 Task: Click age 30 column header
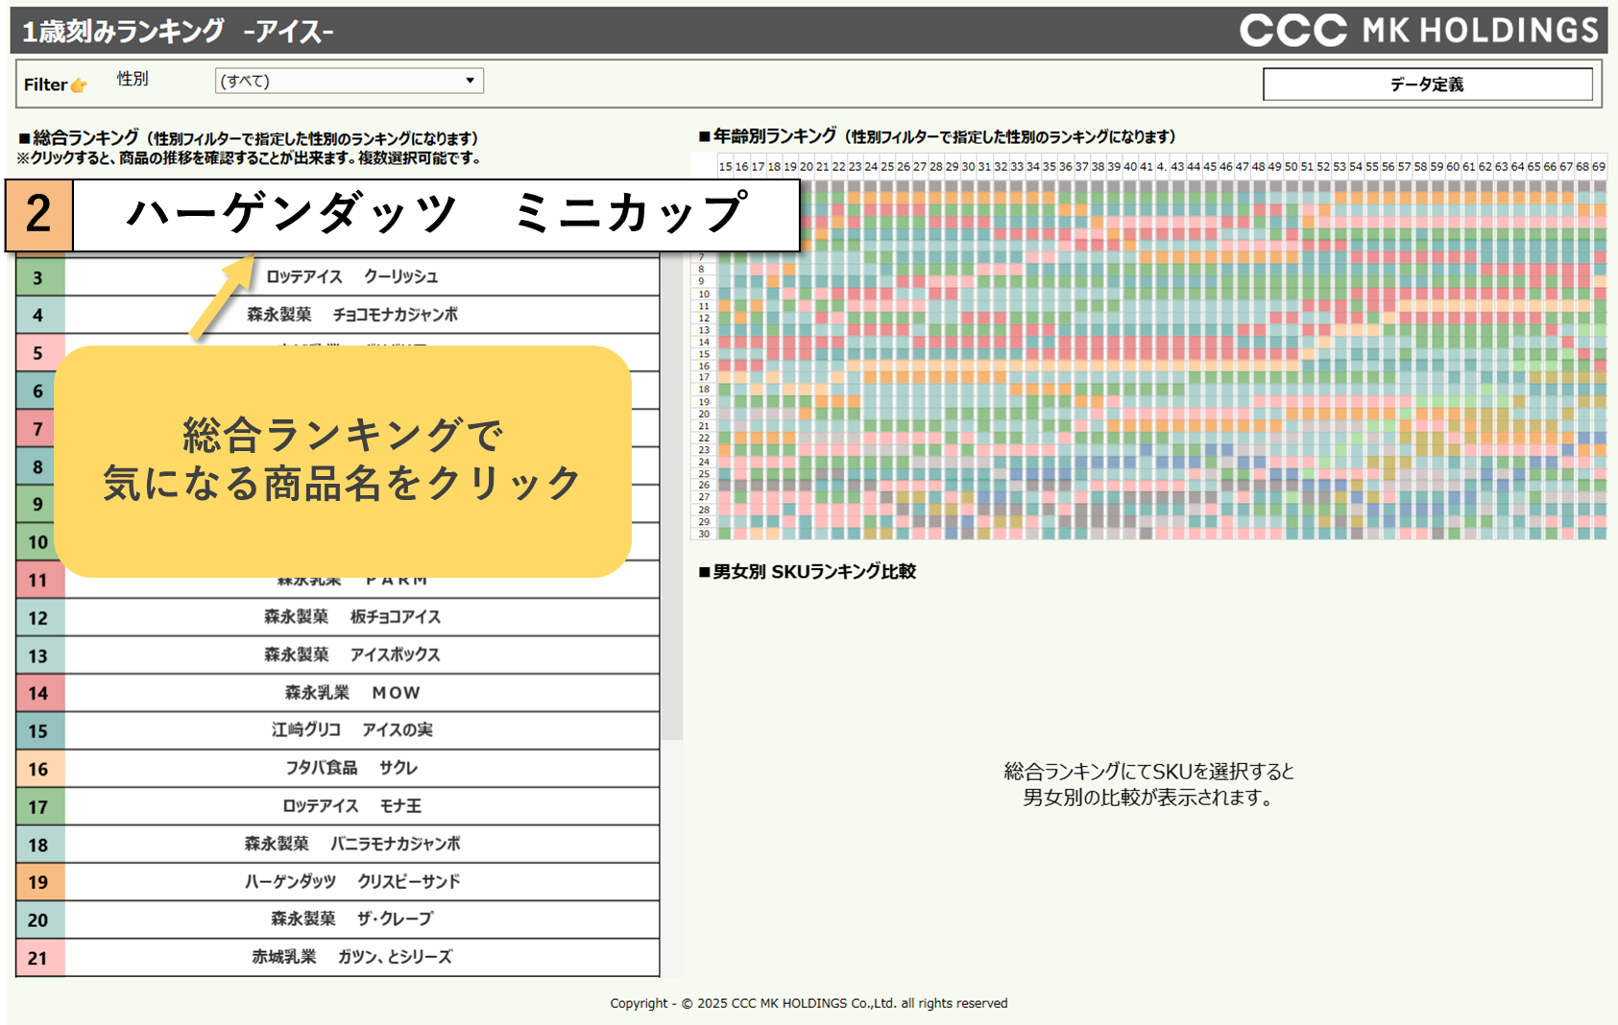click(968, 167)
